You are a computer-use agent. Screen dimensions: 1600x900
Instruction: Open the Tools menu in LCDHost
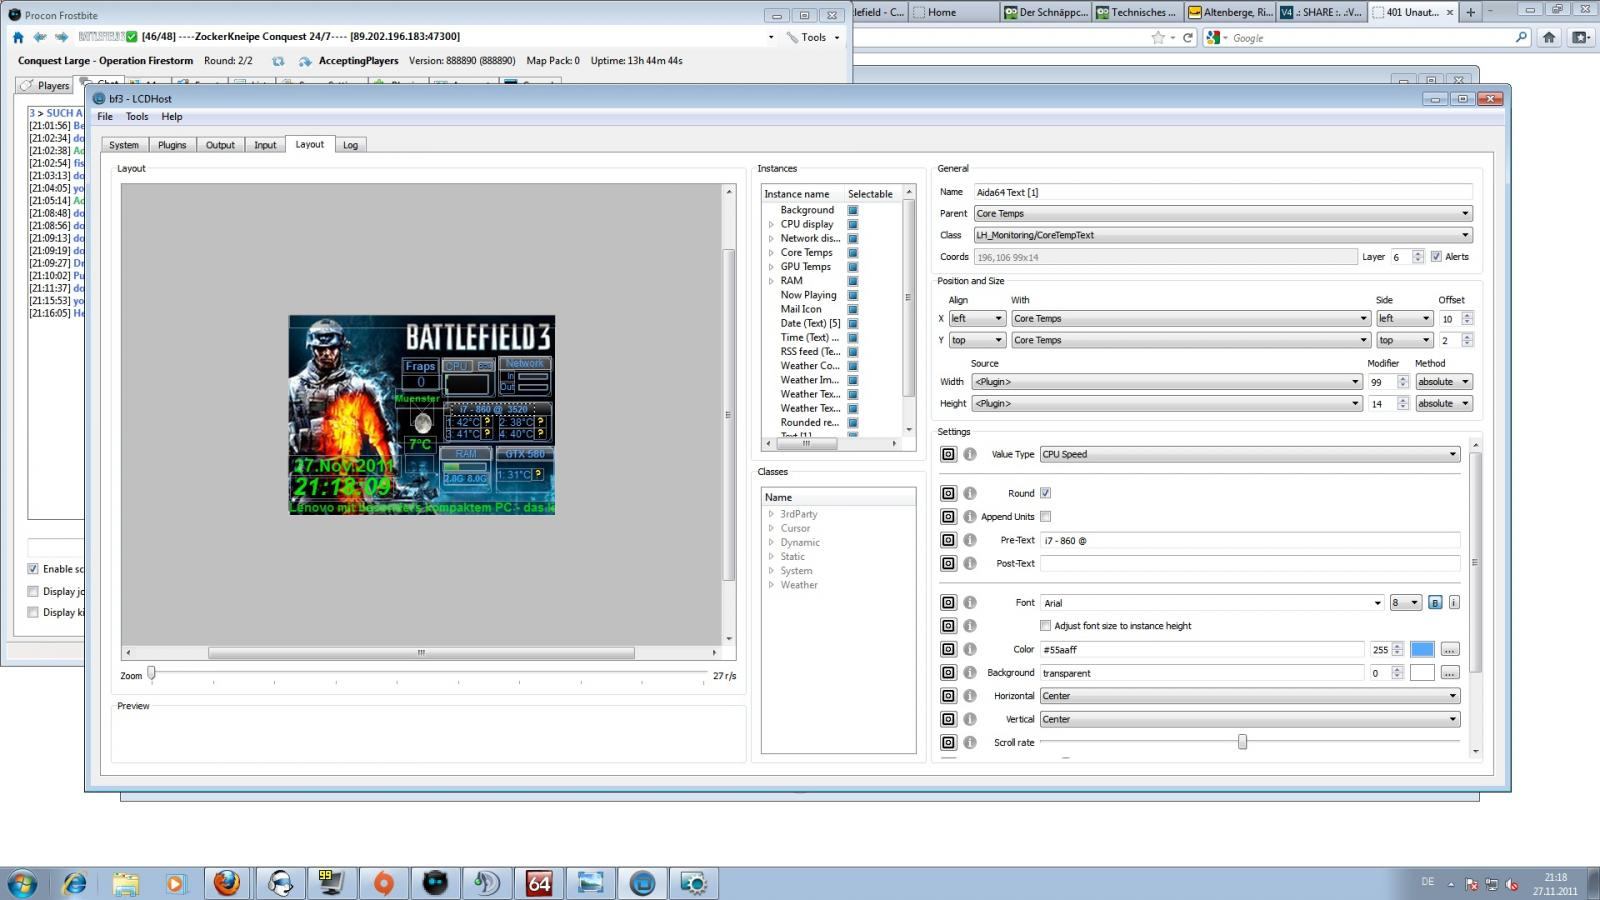pos(137,117)
